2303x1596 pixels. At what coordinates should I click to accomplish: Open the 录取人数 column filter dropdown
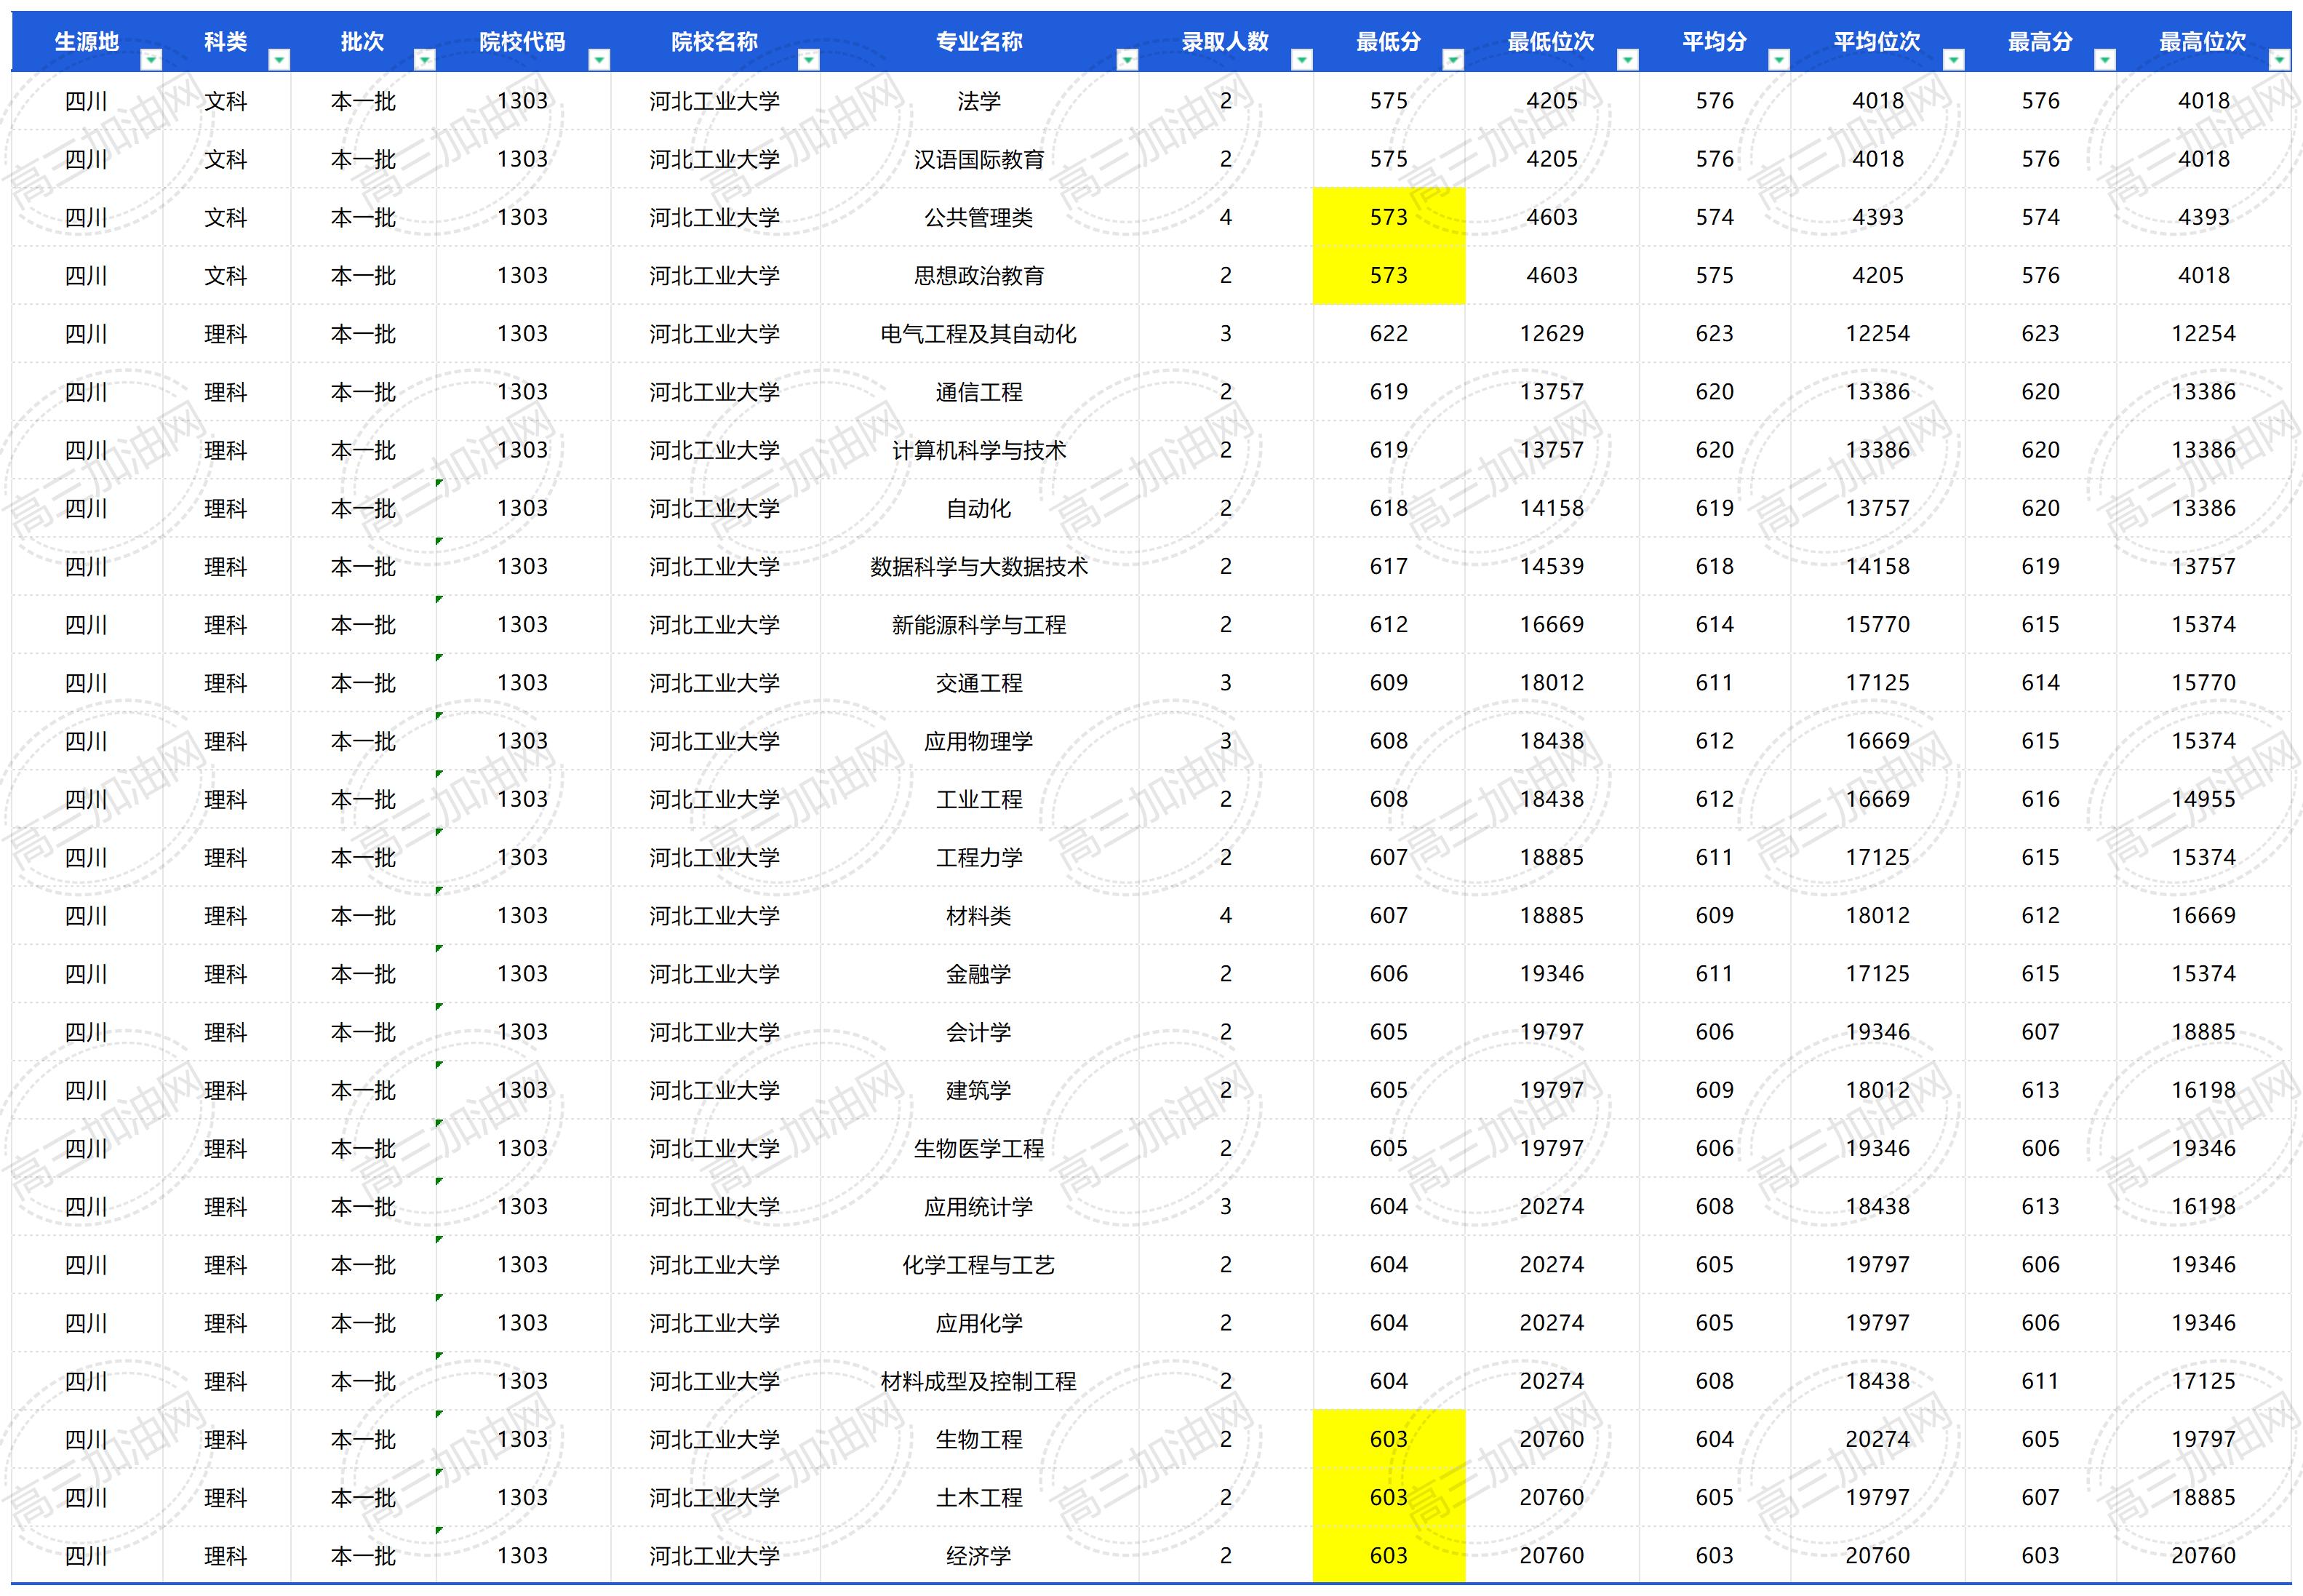pyautogui.click(x=1302, y=60)
